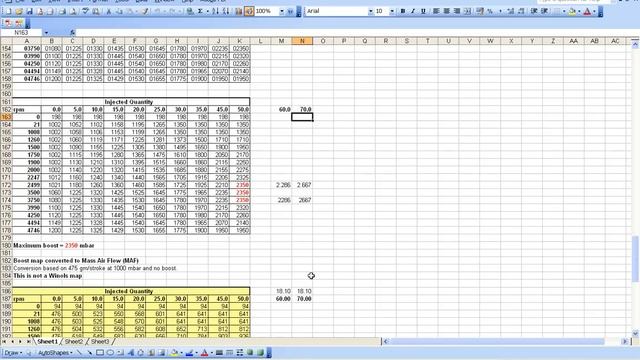Open the Name Box dropdown arrow
Screen dimensions: 640x360
pyautogui.click(x=46, y=32)
